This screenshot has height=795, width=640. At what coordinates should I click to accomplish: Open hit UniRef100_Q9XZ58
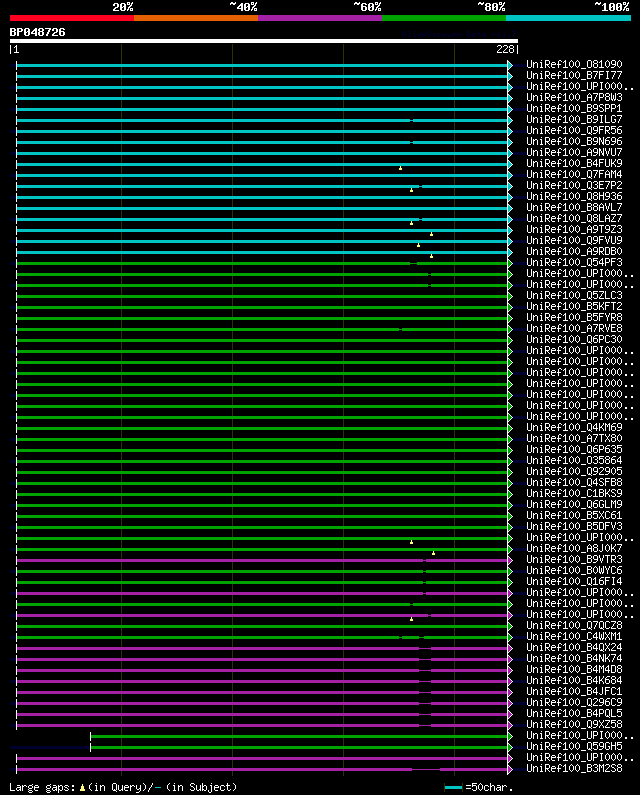point(574,725)
